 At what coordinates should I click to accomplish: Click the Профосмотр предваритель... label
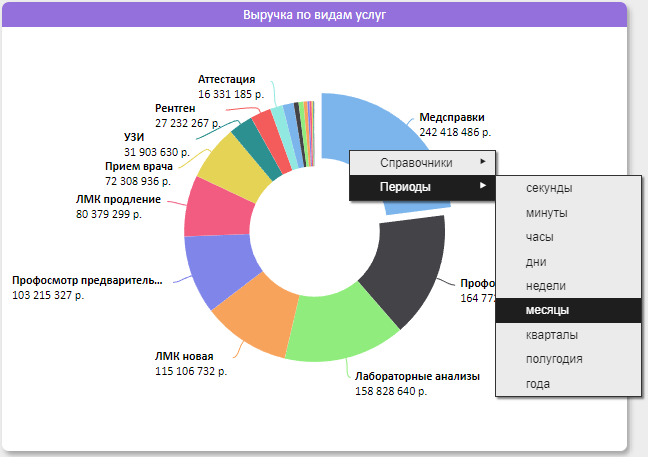pyautogui.click(x=87, y=280)
